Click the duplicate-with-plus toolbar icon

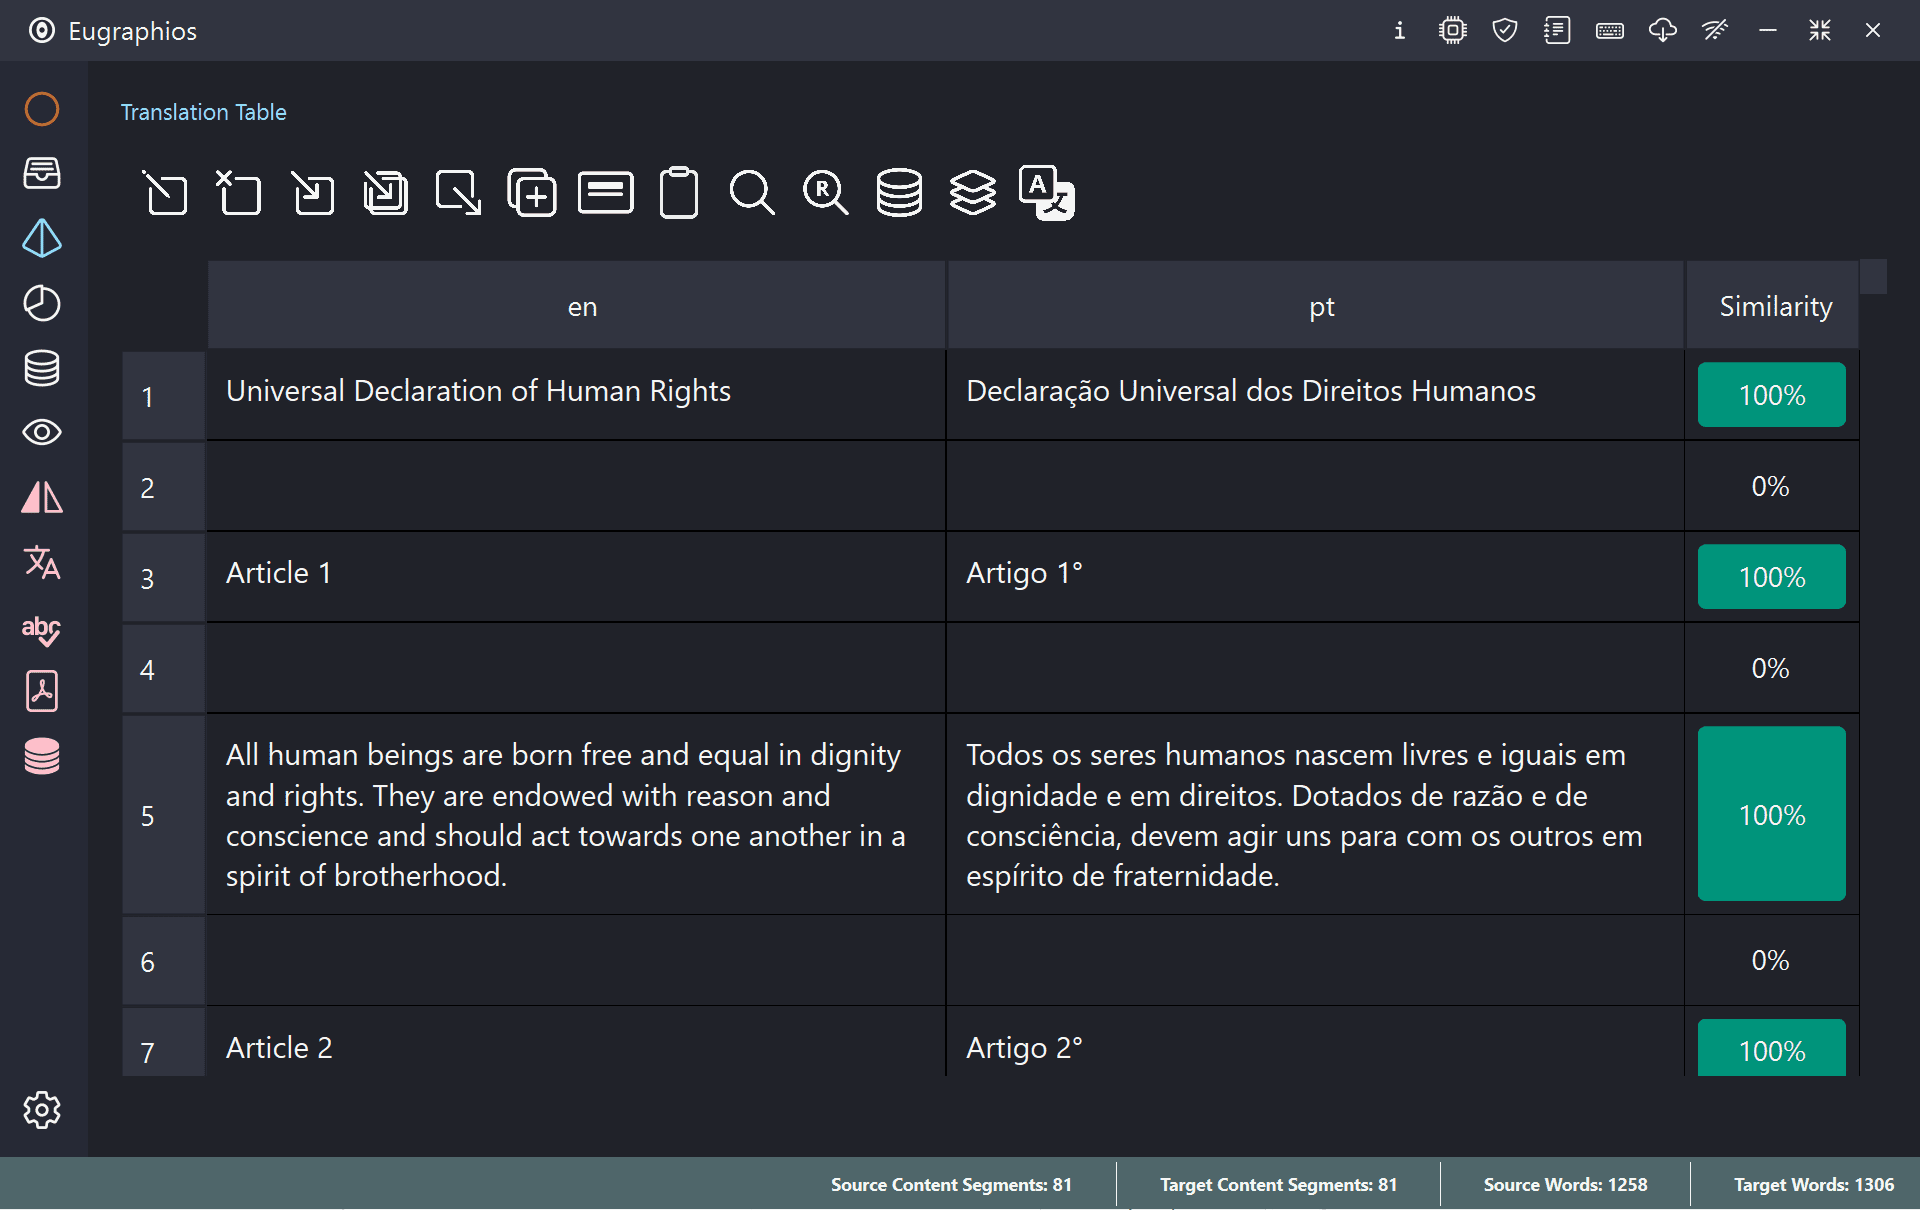coord(532,193)
